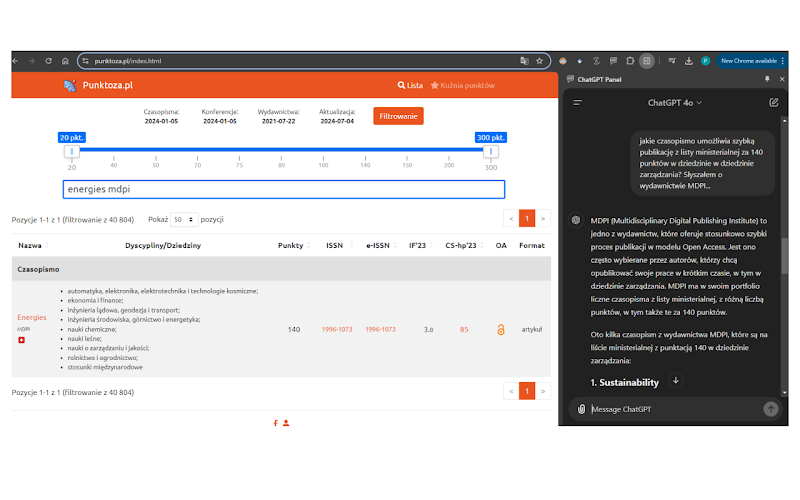800x500 pixels.
Task: Go to next page in bottom pagination
Action: click(x=543, y=391)
